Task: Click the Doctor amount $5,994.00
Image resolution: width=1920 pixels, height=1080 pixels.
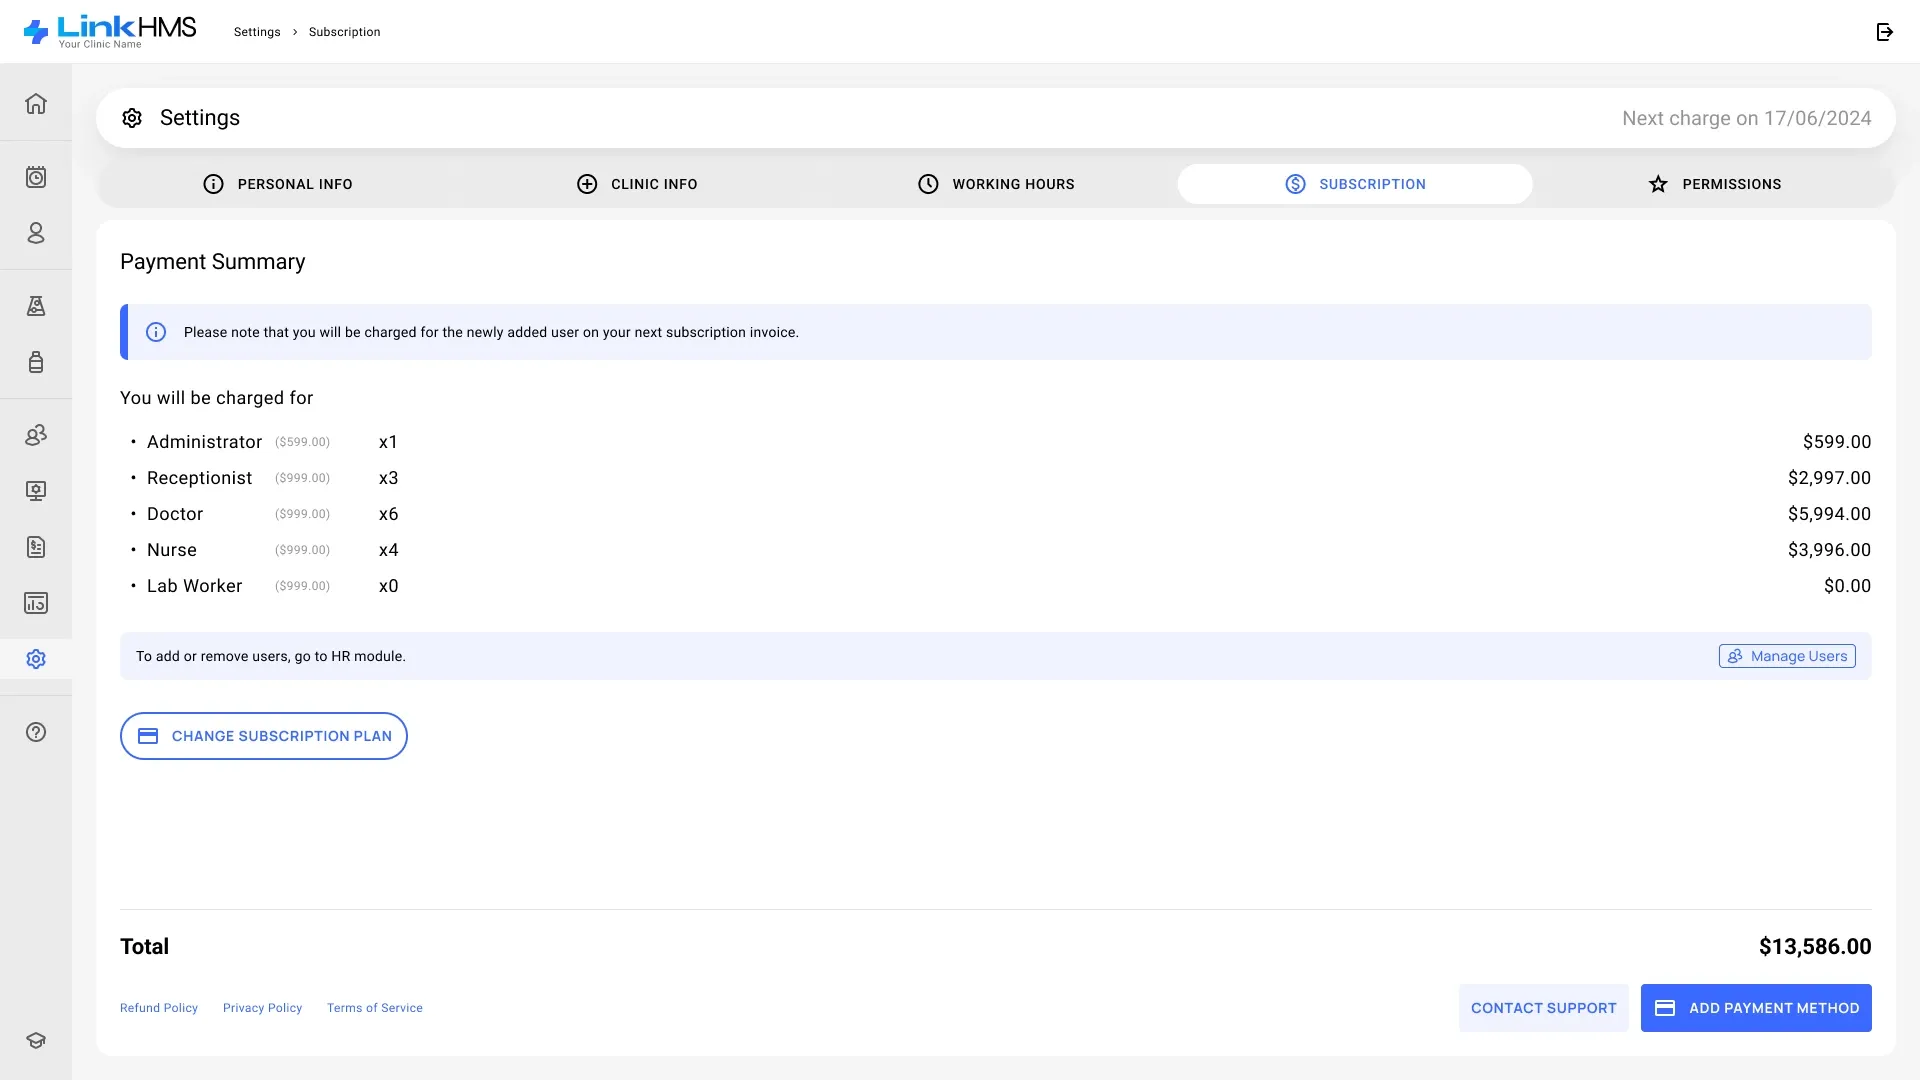Action: point(1829,514)
